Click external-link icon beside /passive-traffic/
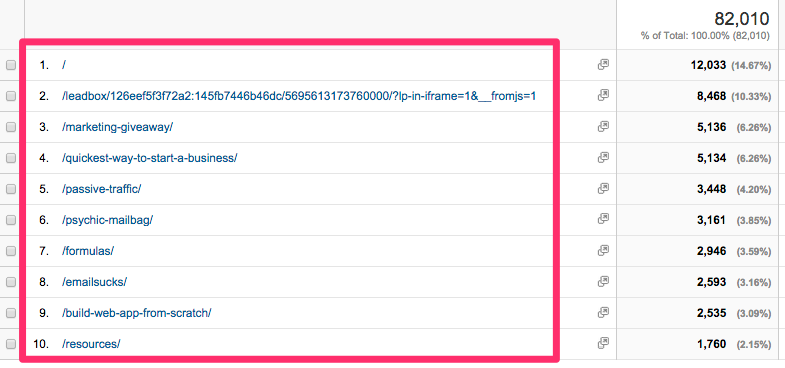The width and height of the screenshot is (785, 368). pyautogui.click(x=603, y=189)
